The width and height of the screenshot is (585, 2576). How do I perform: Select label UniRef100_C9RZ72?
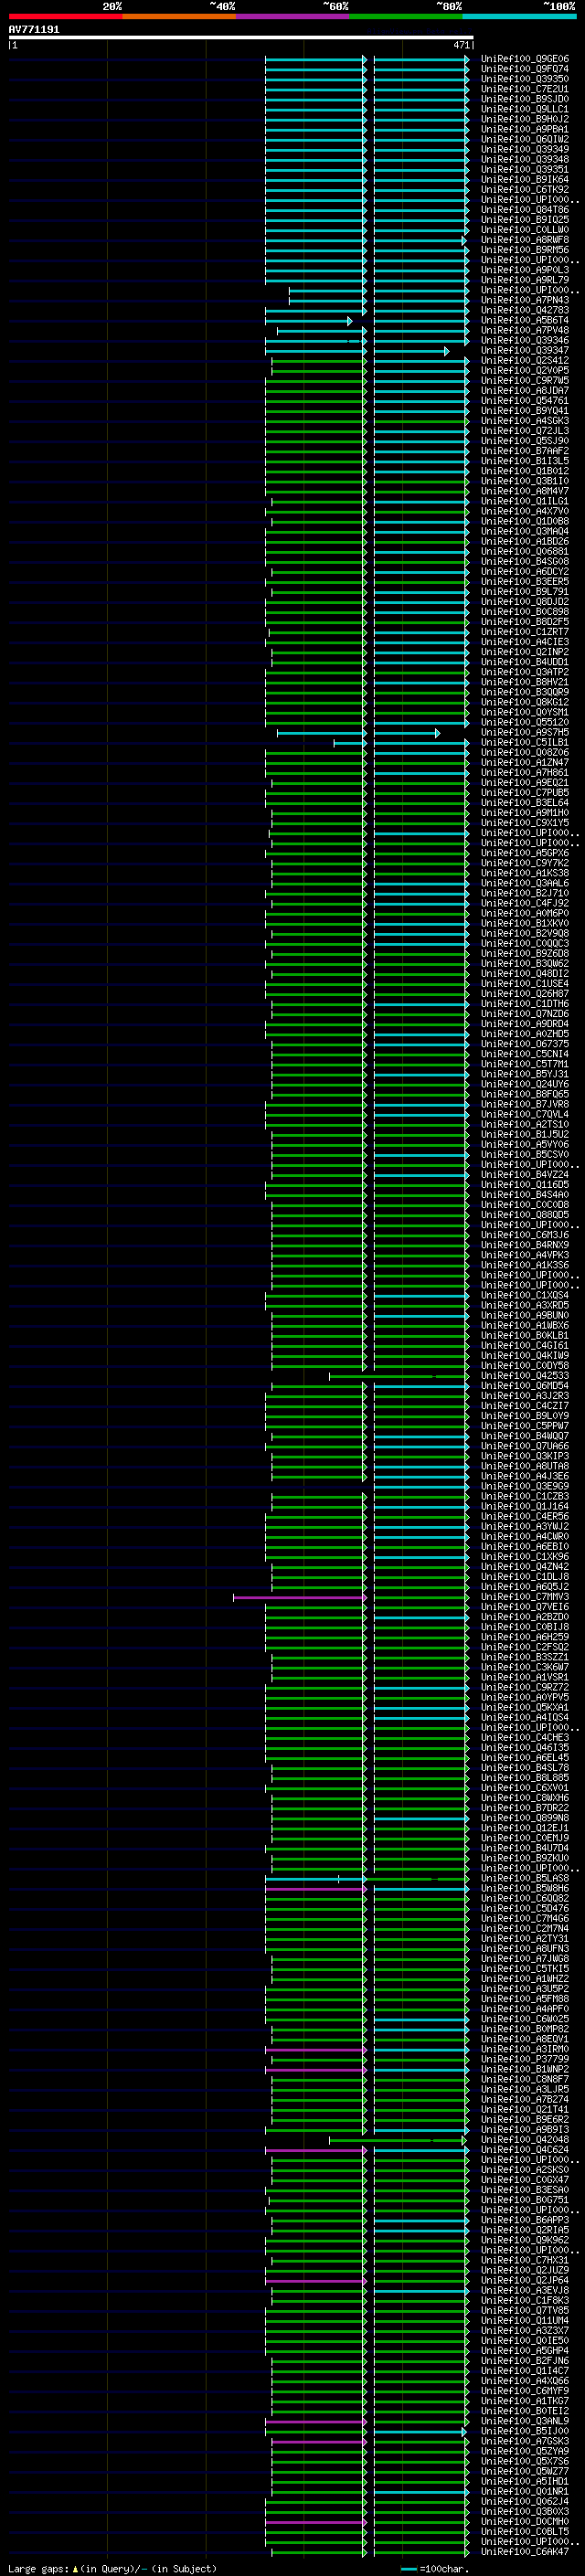(525, 1687)
